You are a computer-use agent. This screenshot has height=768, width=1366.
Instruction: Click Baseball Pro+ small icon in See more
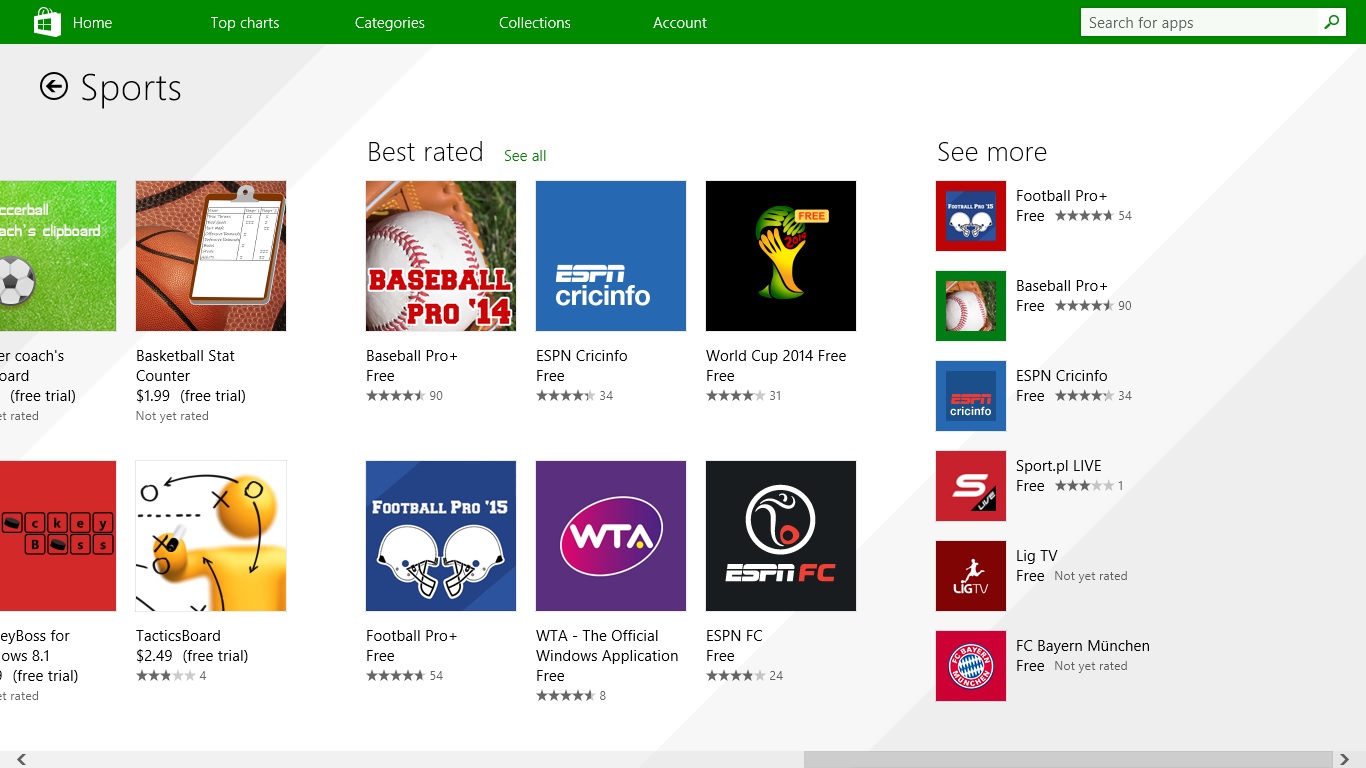click(x=971, y=306)
